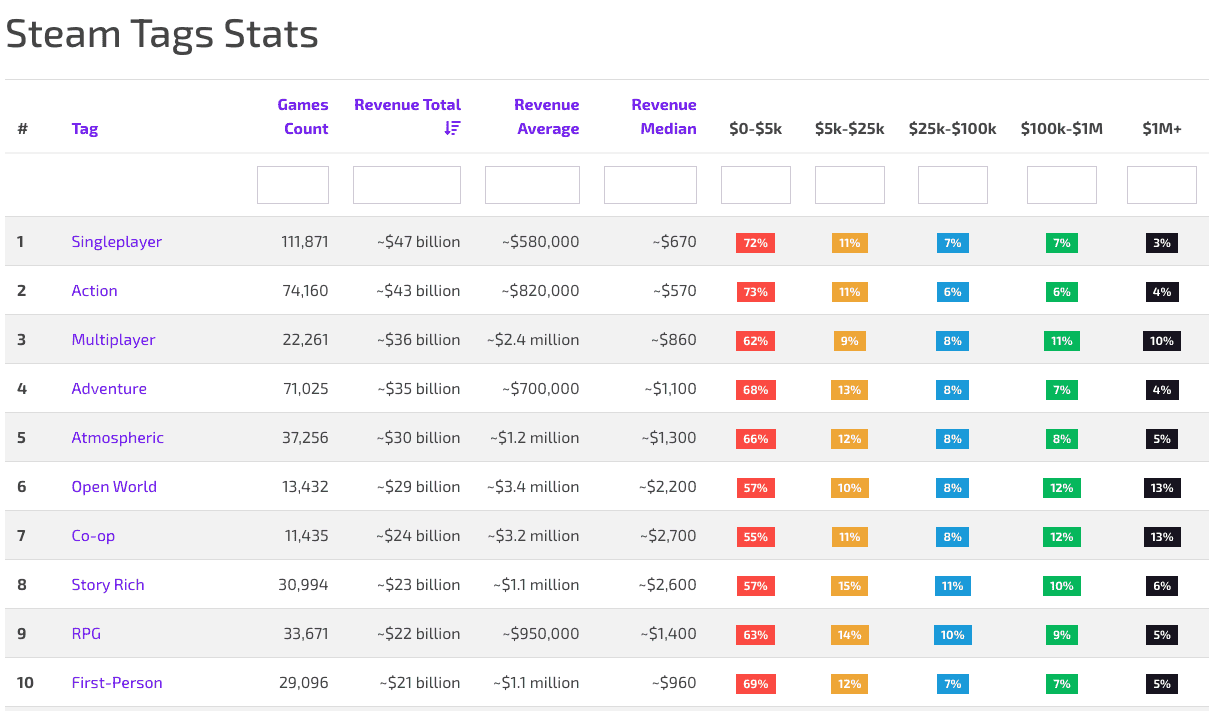Focus the $0-$5k filter input
This screenshot has height=711, width=1216.
(x=756, y=185)
